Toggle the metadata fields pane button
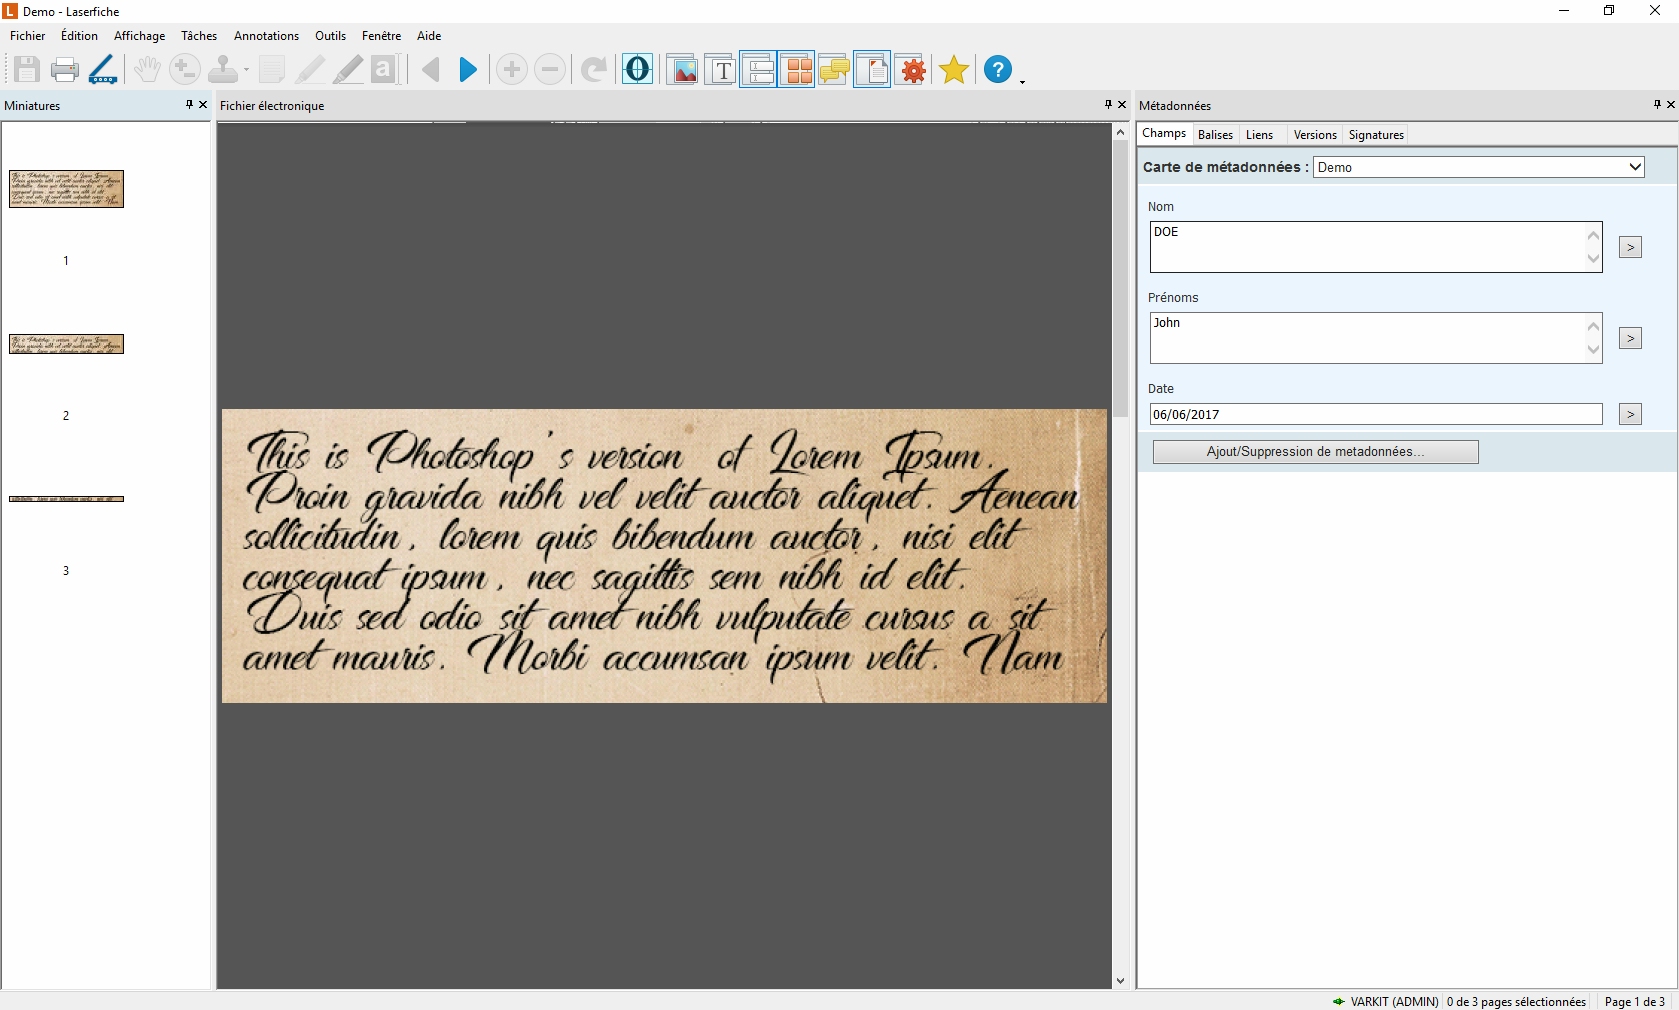The image size is (1679, 1010). pyautogui.click(x=759, y=70)
